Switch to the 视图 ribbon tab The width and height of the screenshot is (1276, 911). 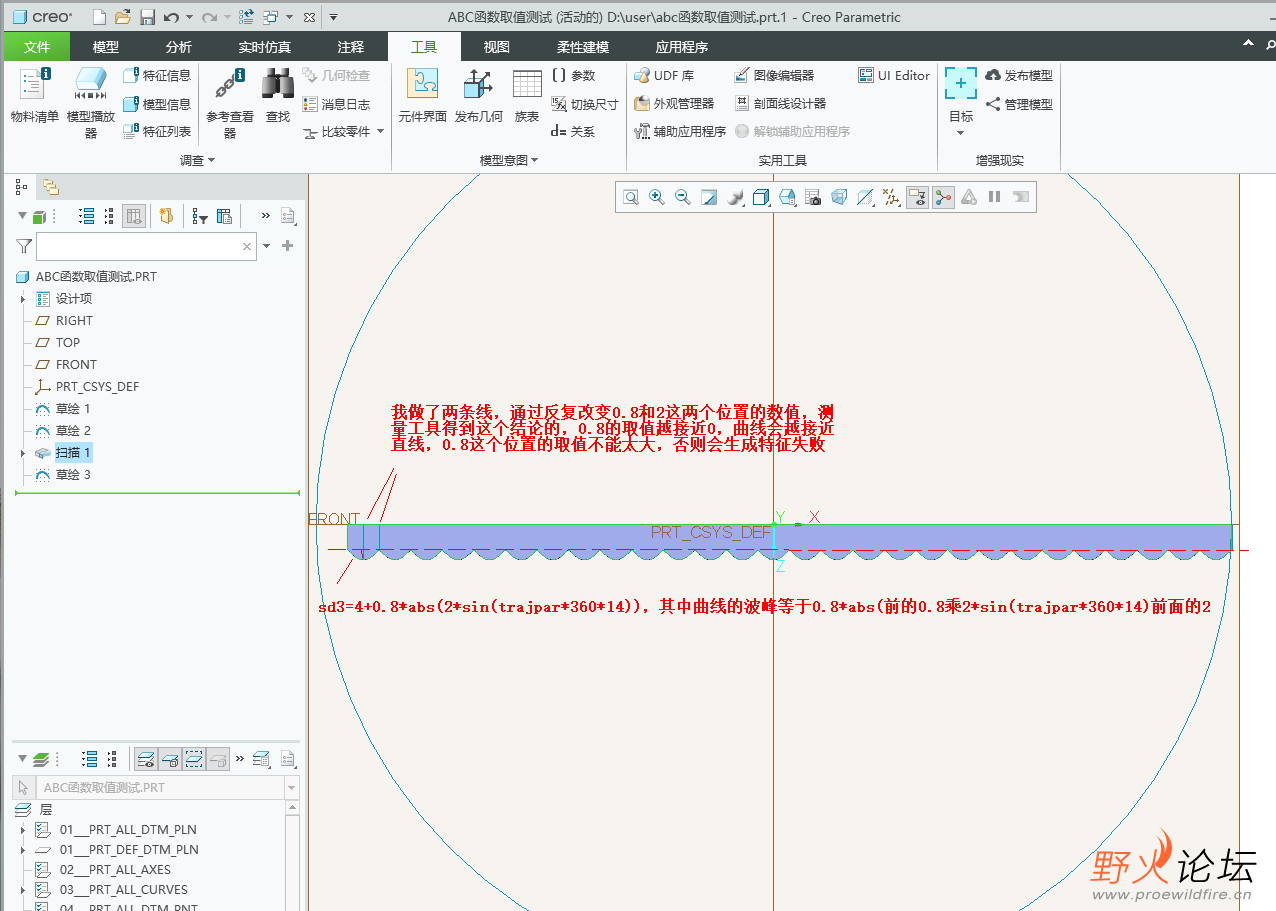[x=497, y=47]
